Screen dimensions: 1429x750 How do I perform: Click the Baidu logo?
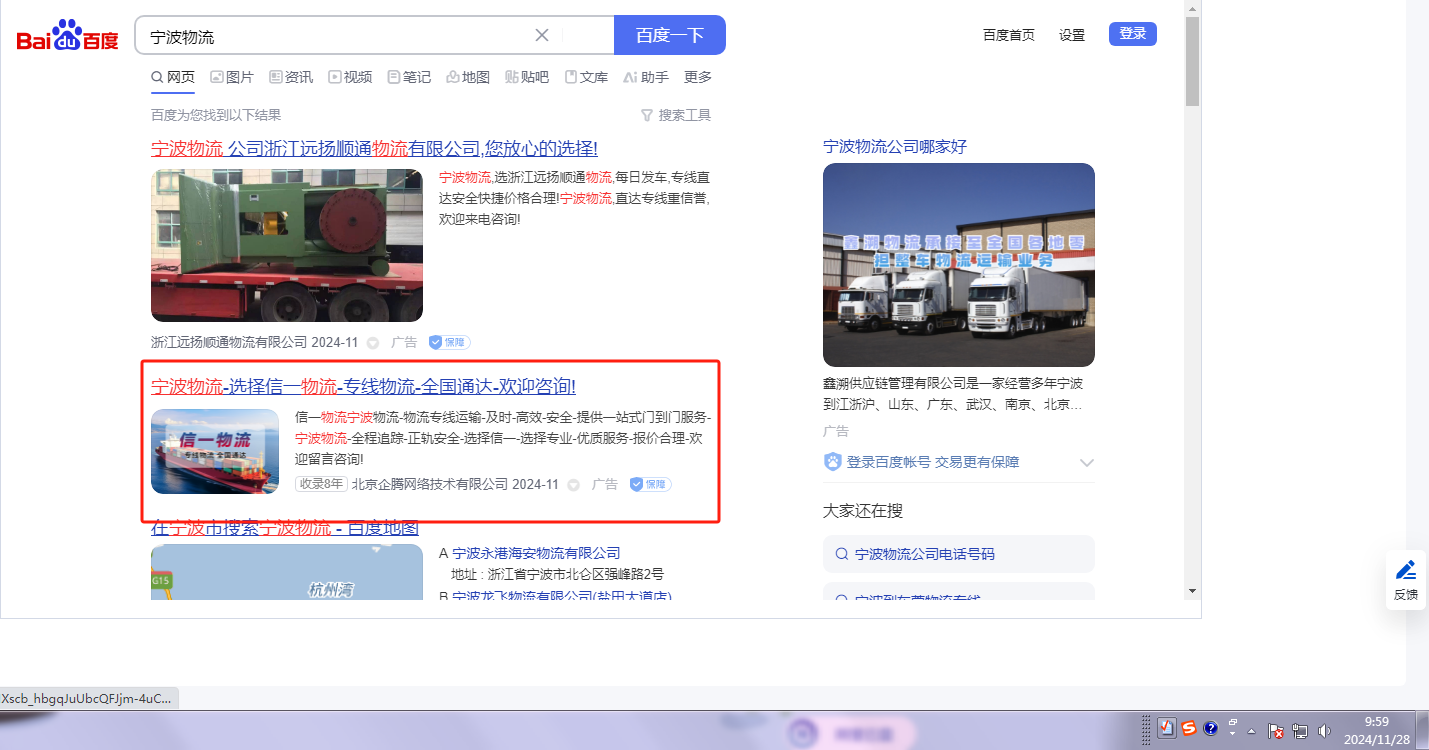pos(67,36)
